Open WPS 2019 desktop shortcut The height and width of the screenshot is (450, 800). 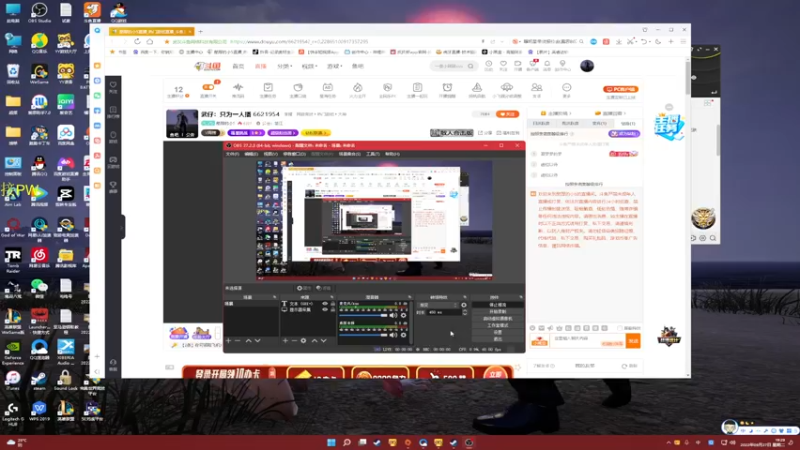point(39,410)
